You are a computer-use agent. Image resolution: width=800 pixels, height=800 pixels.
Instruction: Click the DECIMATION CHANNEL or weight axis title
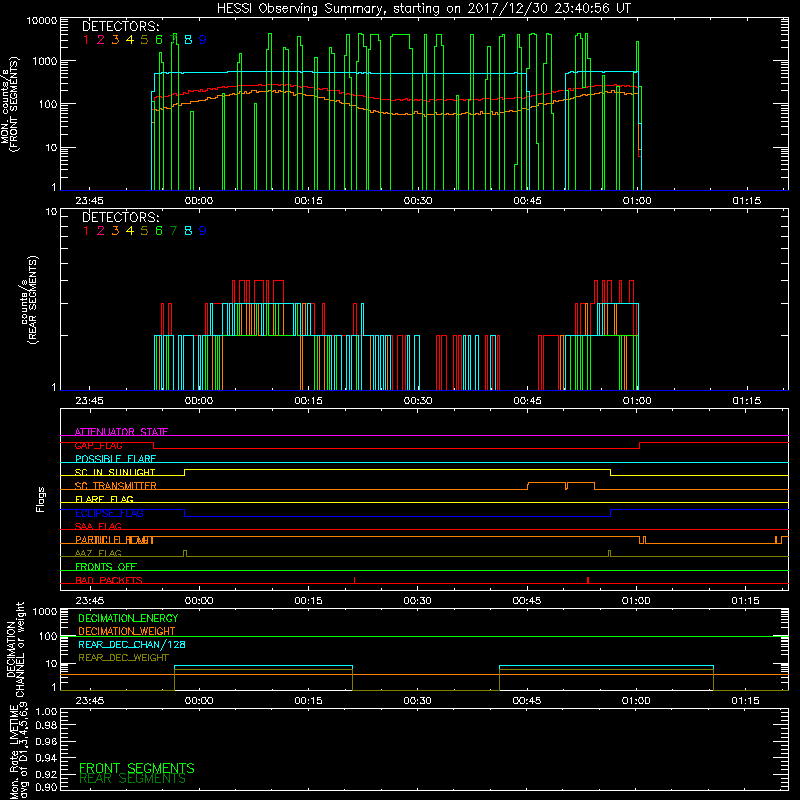click(15, 649)
